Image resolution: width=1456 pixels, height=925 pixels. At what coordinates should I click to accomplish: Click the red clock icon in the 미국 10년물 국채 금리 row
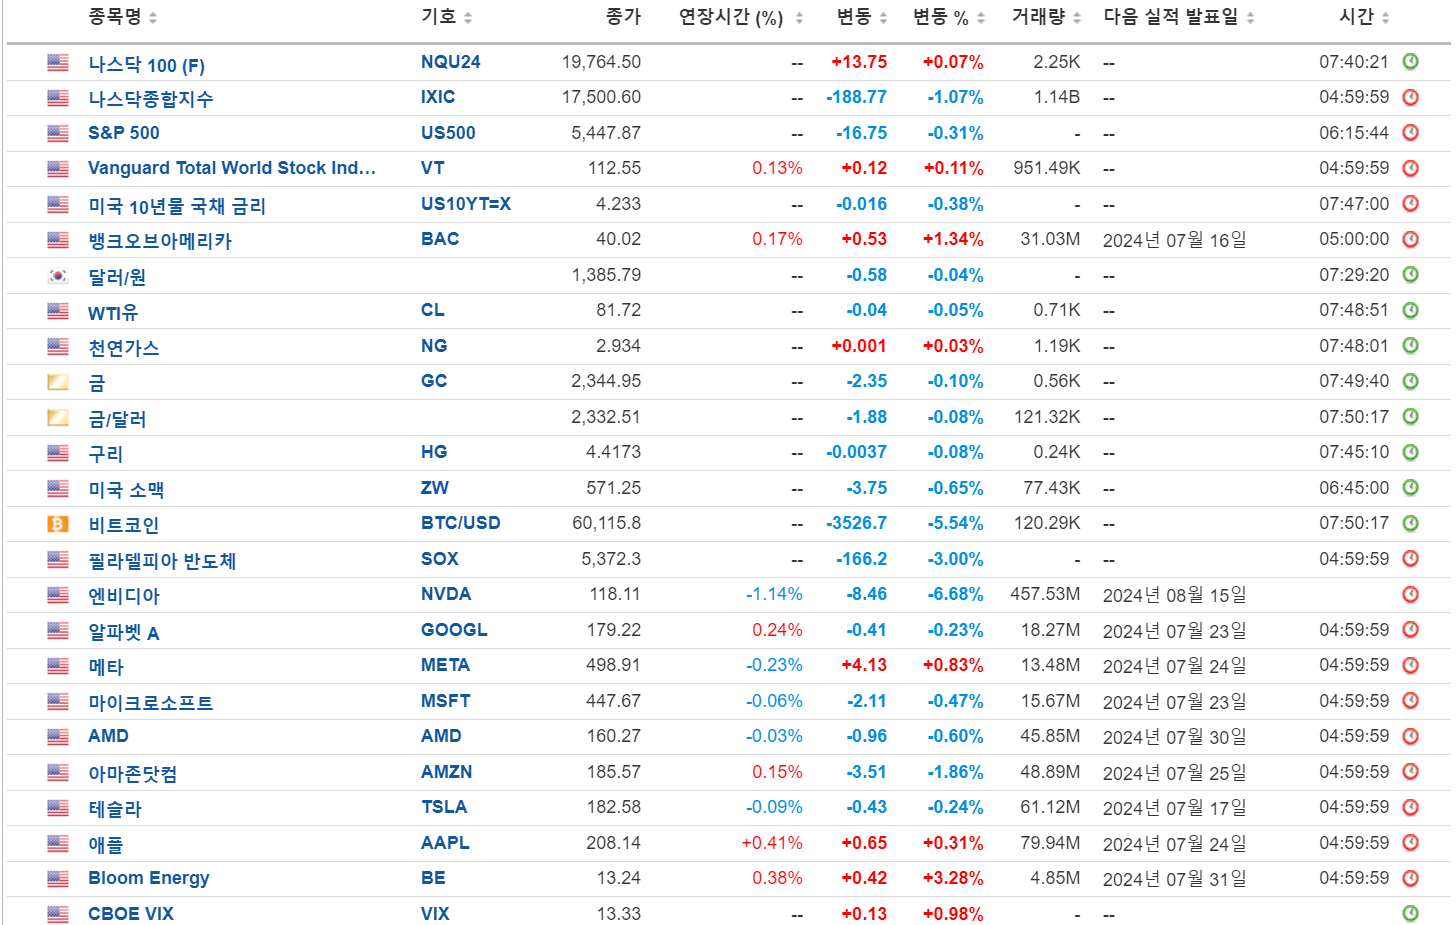1410,204
